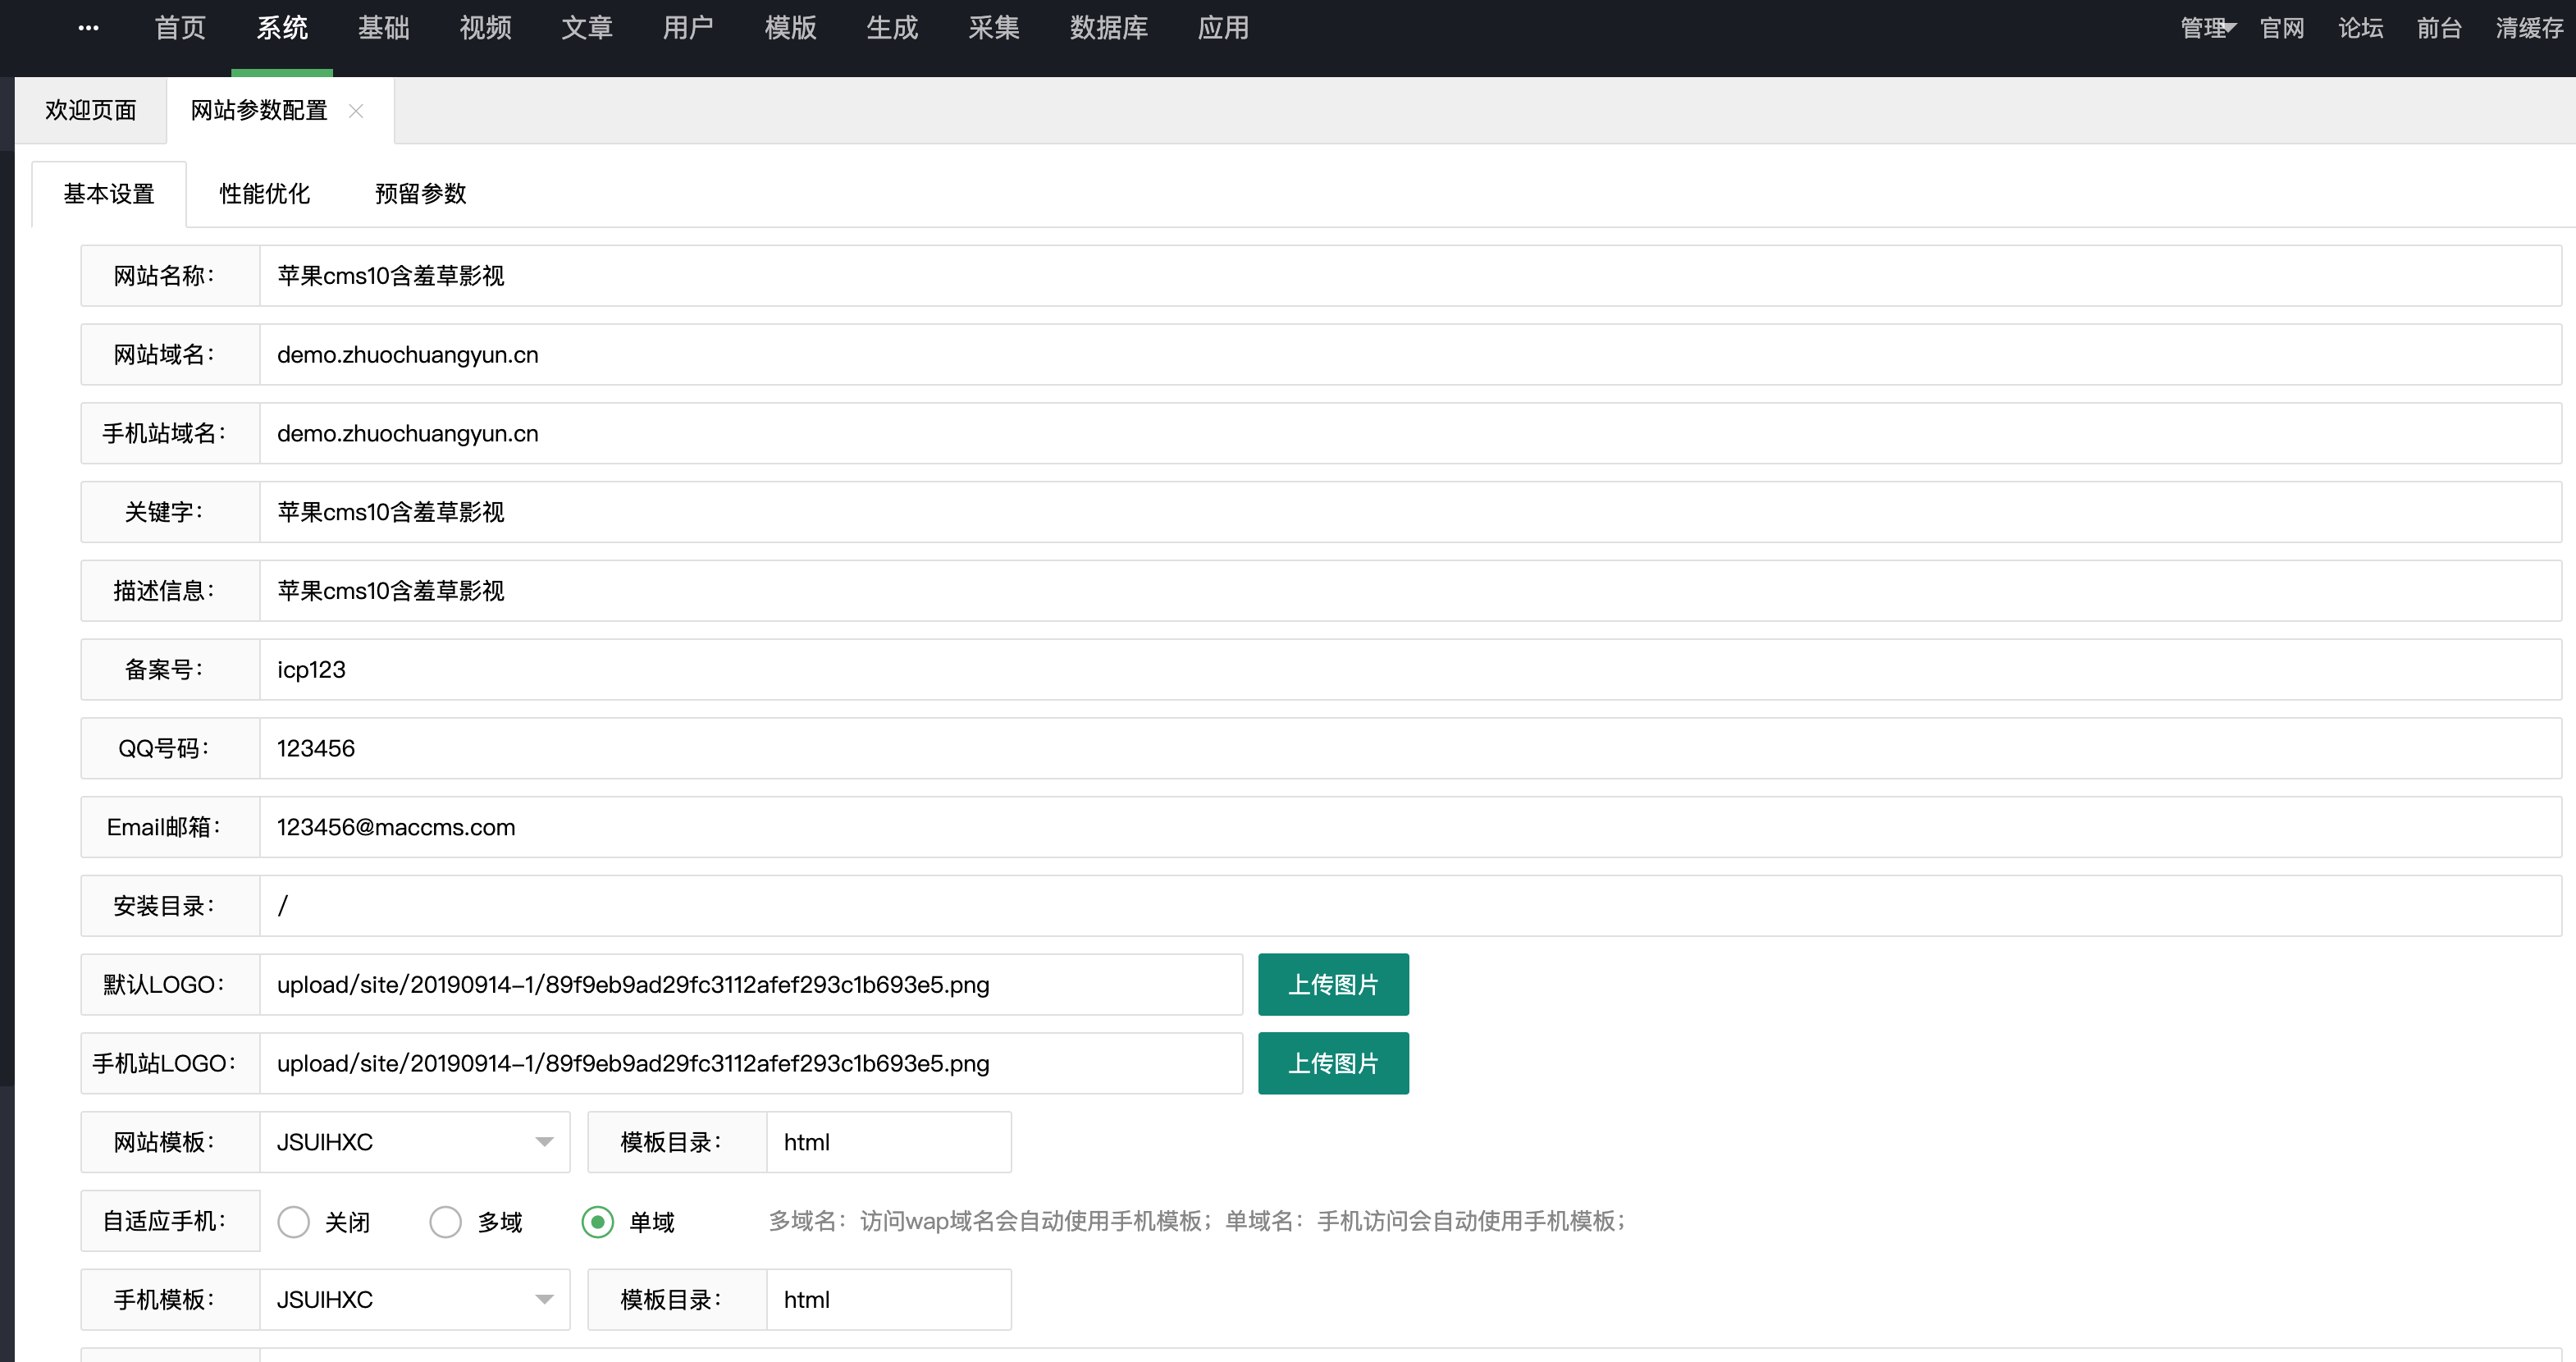Switch to the 欢迎页面 tab

pyautogui.click(x=91, y=110)
